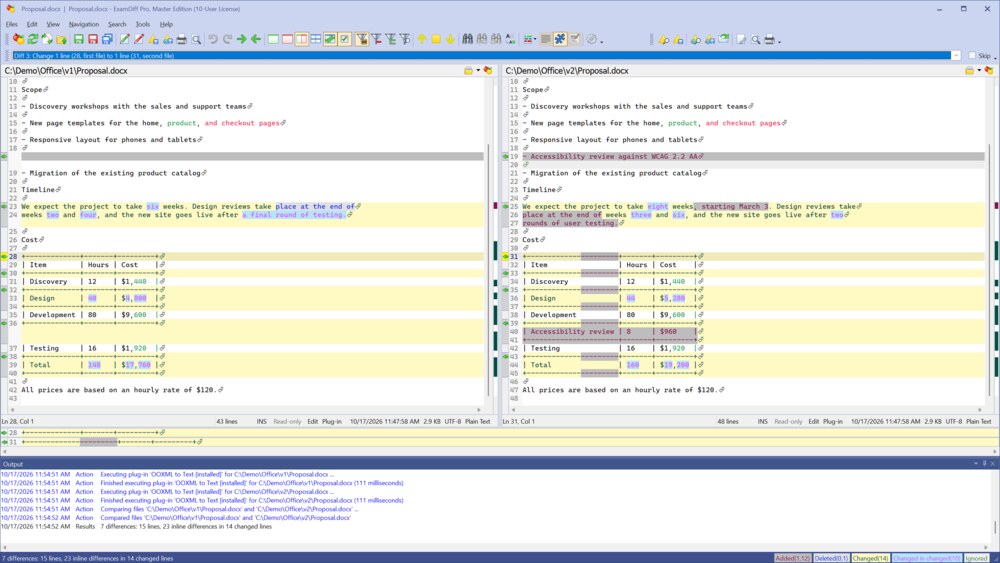Open the Help menu
Screen dimensions: 1000x563
pyautogui.click(x=166, y=24)
